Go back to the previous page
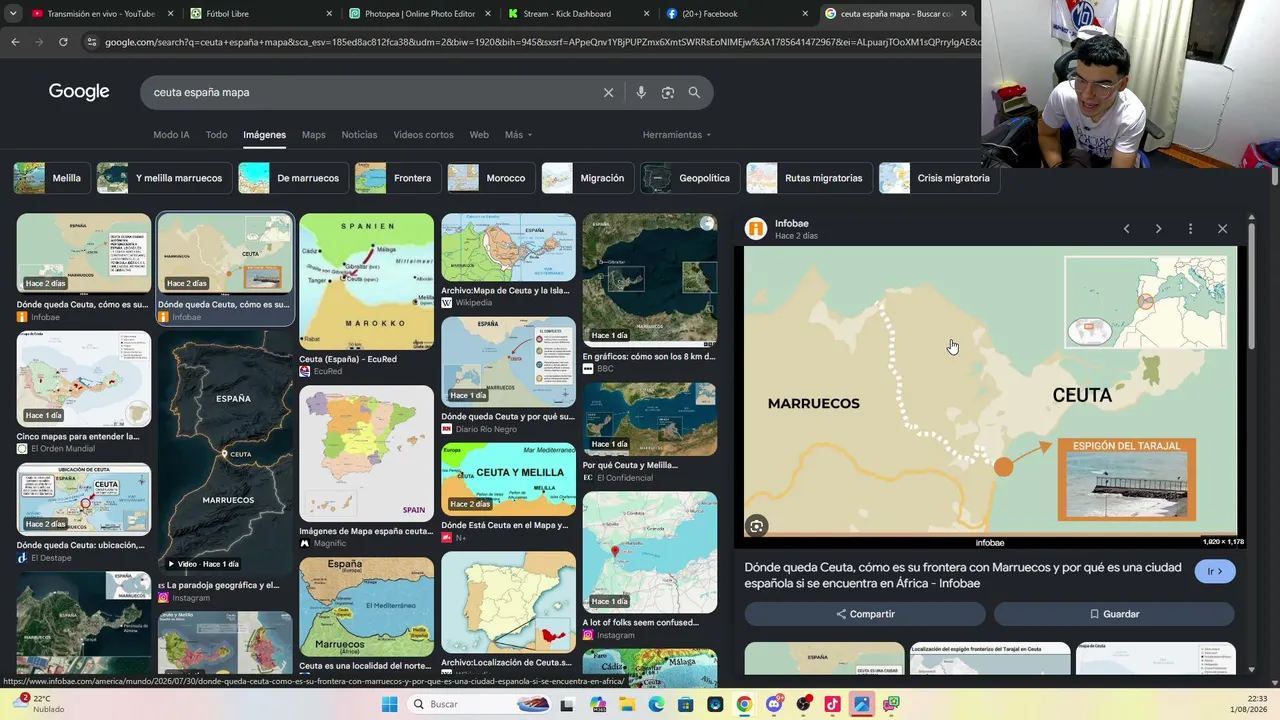Image resolution: width=1280 pixels, height=720 pixels. pos(15,42)
